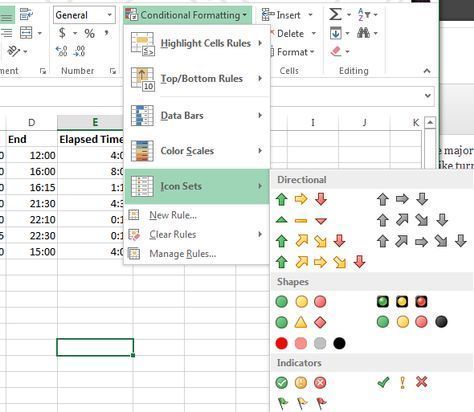Viewport: 474px width, 412px height.
Task: Select the Icon Sets menu item
Action: (x=197, y=186)
